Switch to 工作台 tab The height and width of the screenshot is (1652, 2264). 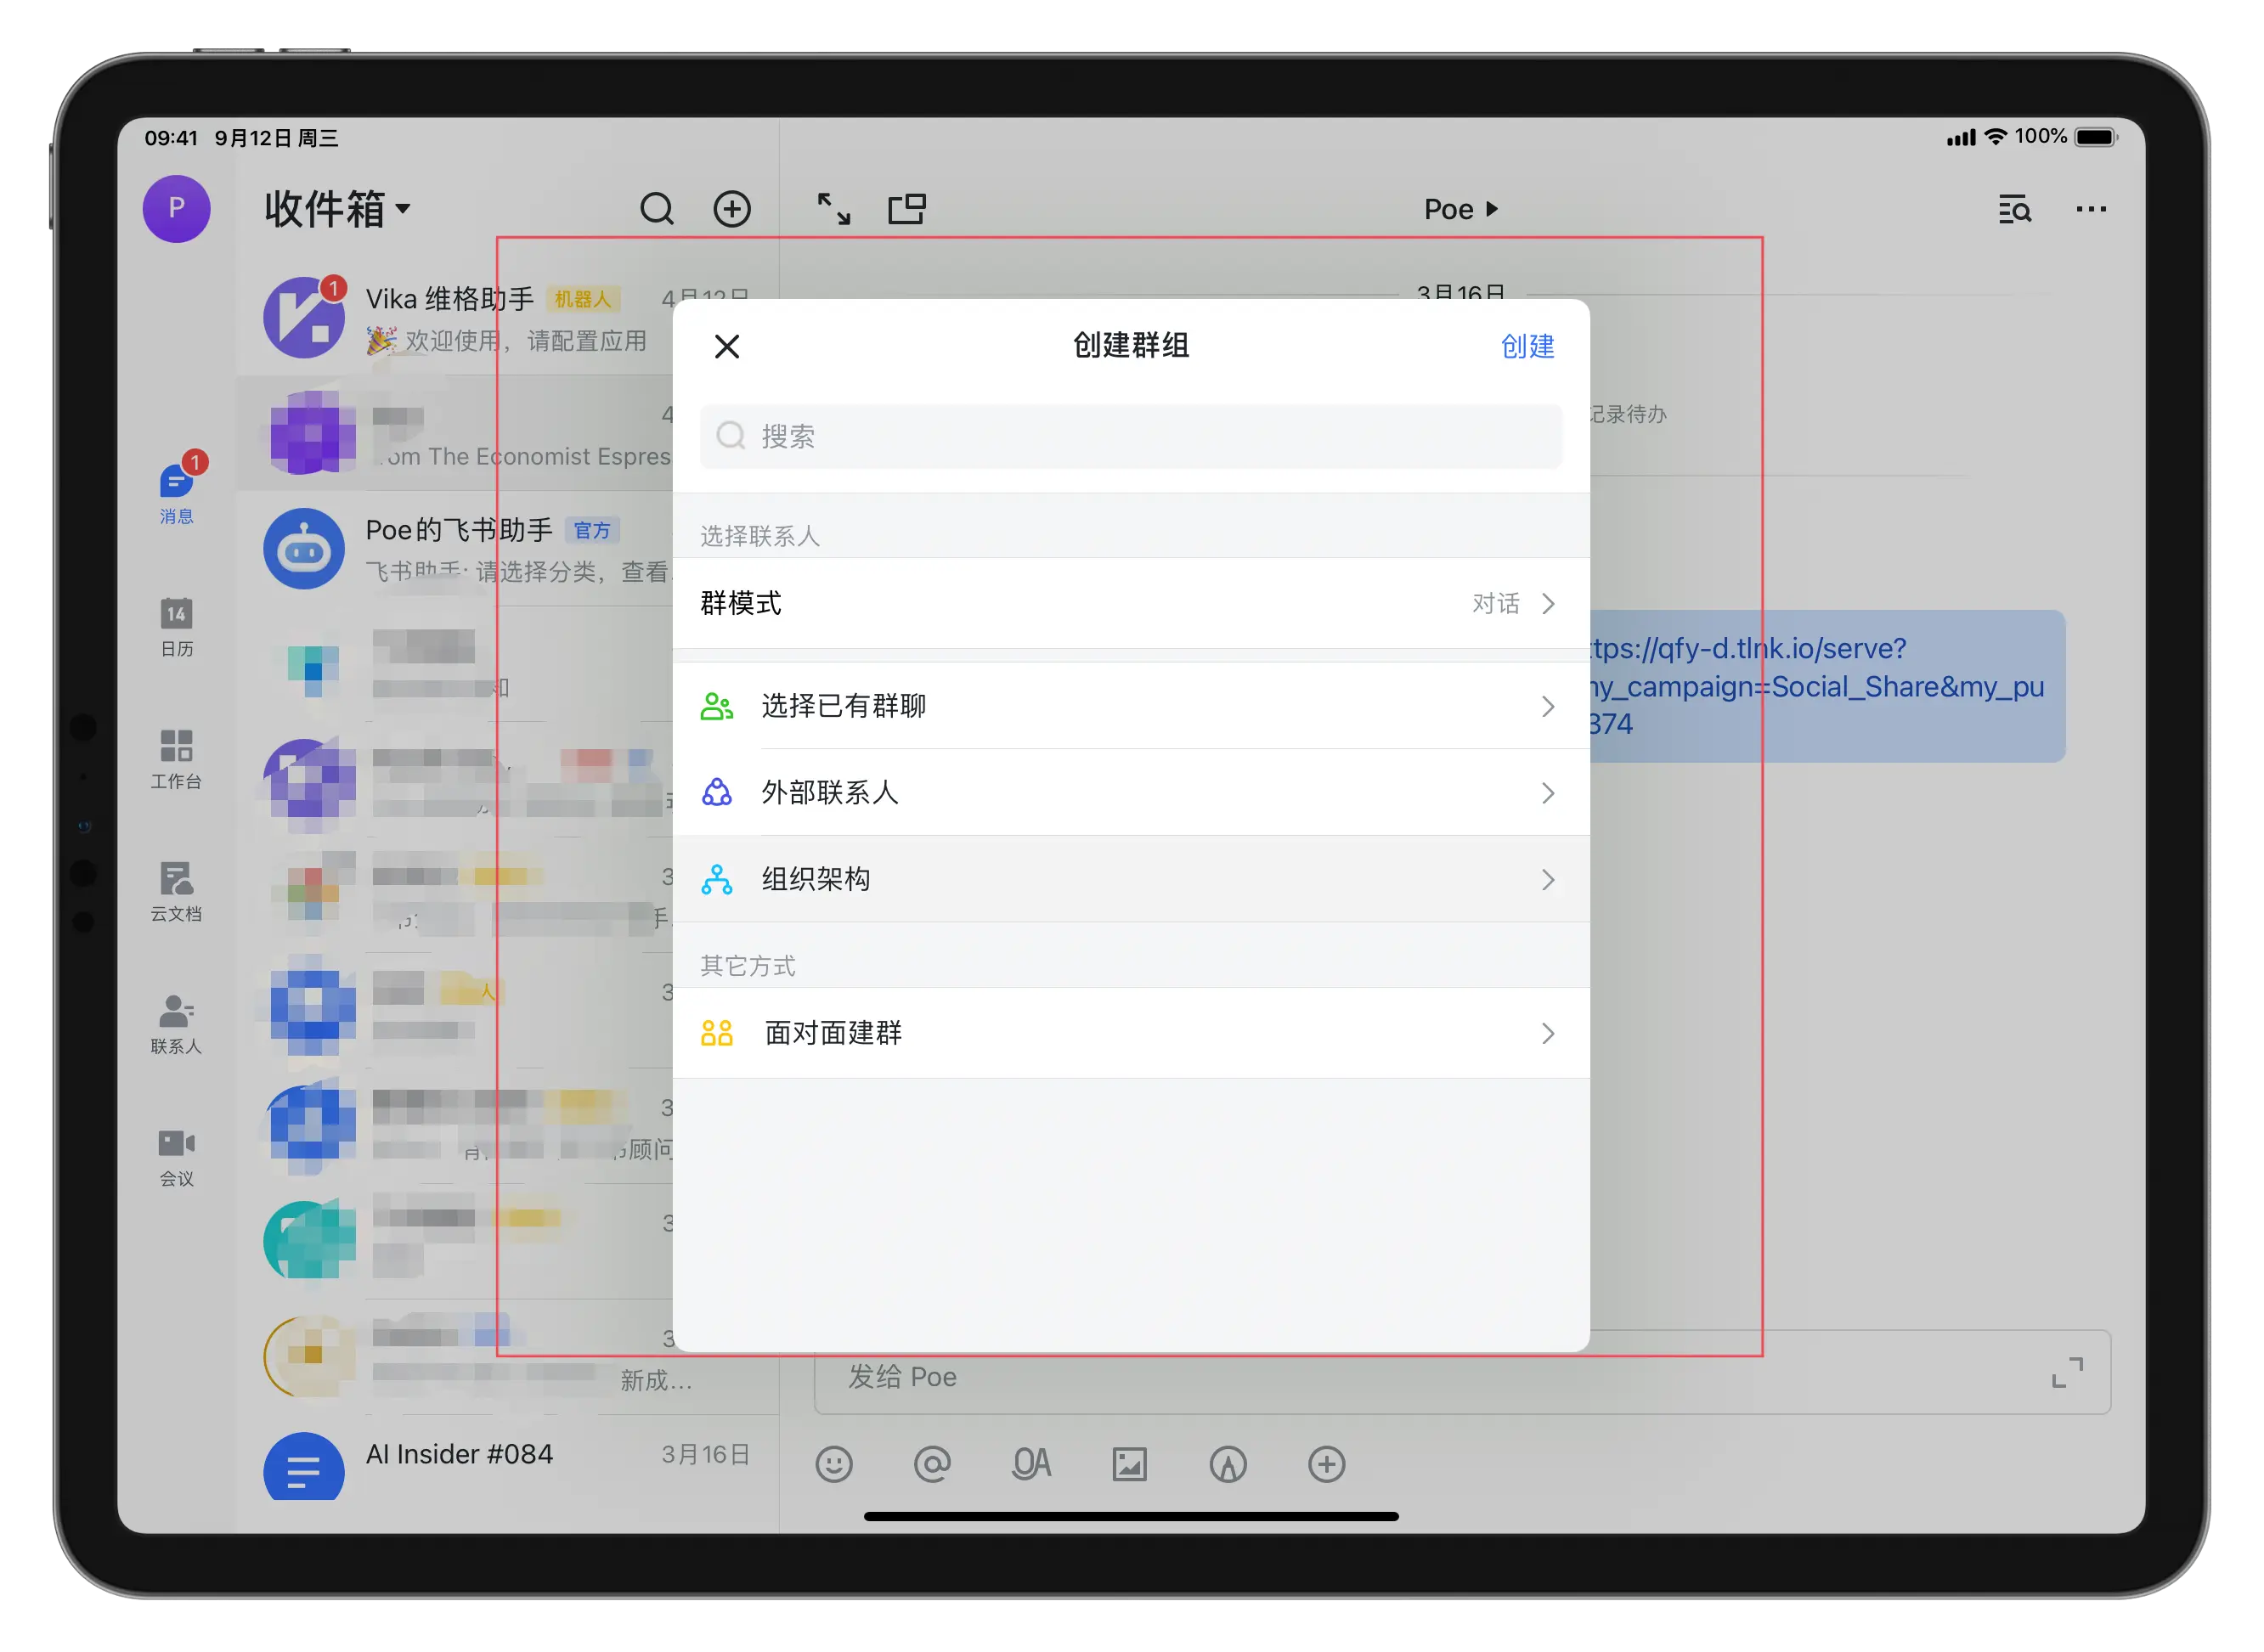tap(177, 760)
